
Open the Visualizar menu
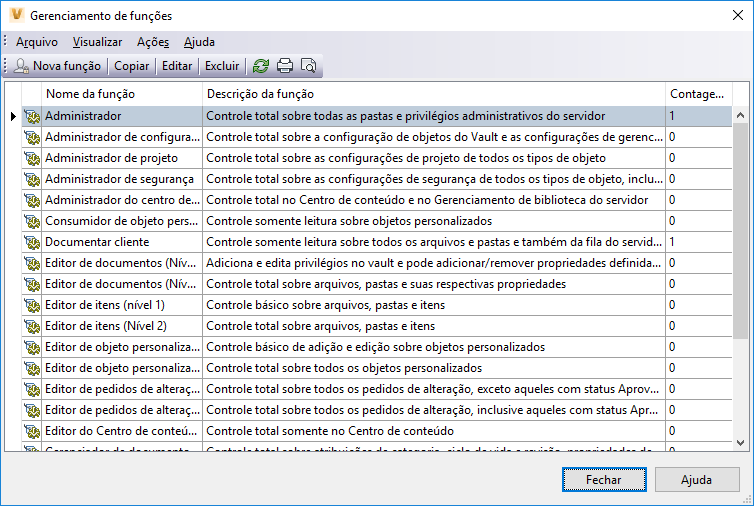coord(97,42)
